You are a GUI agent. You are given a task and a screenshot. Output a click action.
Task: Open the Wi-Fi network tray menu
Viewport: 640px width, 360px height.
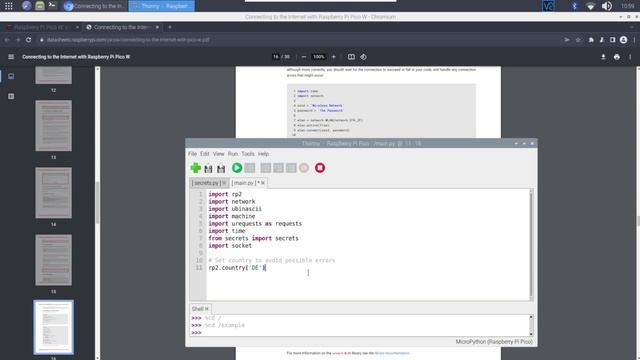(590, 6)
